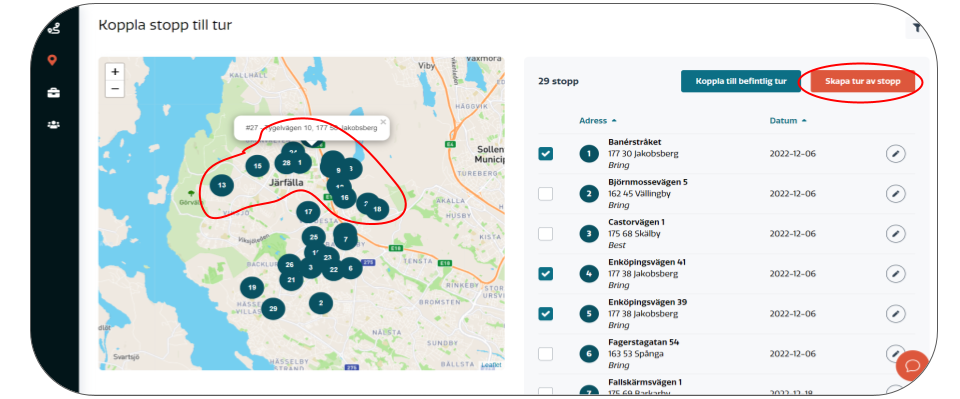Uncheck the Banérstråket stop checkbox
960x399 pixels.
pyautogui.click(x=546, y=154)
